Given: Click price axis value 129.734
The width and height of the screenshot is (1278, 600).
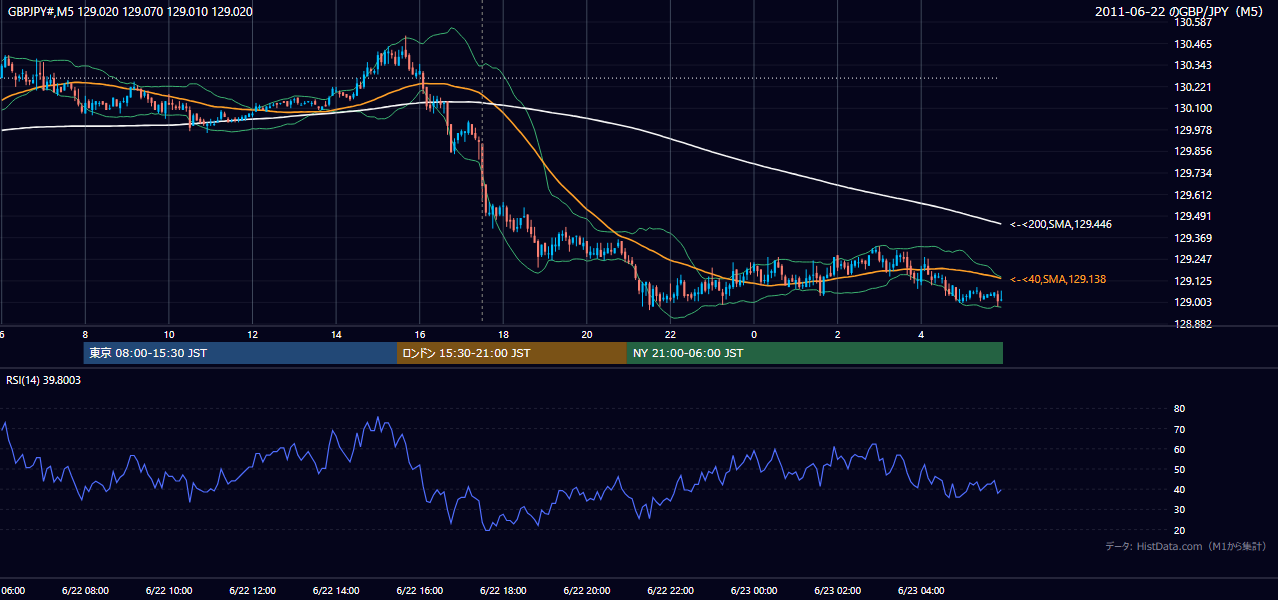Looking at the screenshot, I should [x=1193, y=173].
